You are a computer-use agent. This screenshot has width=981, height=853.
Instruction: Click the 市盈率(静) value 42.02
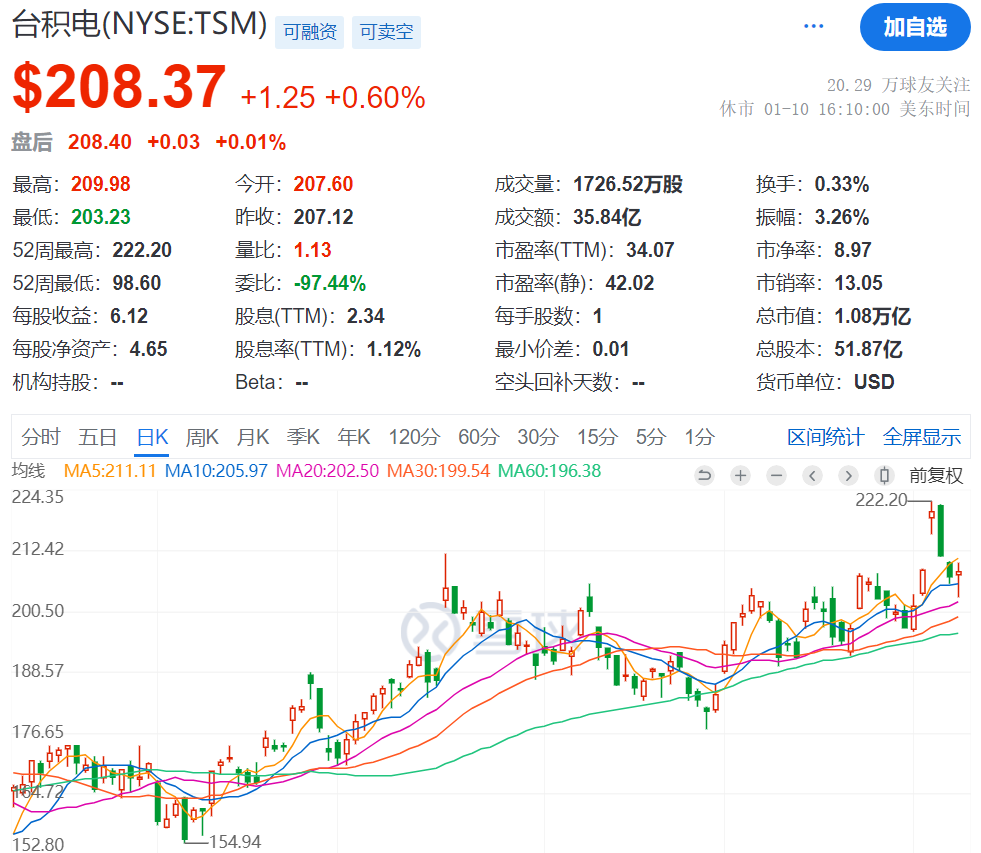click(629, 283)
